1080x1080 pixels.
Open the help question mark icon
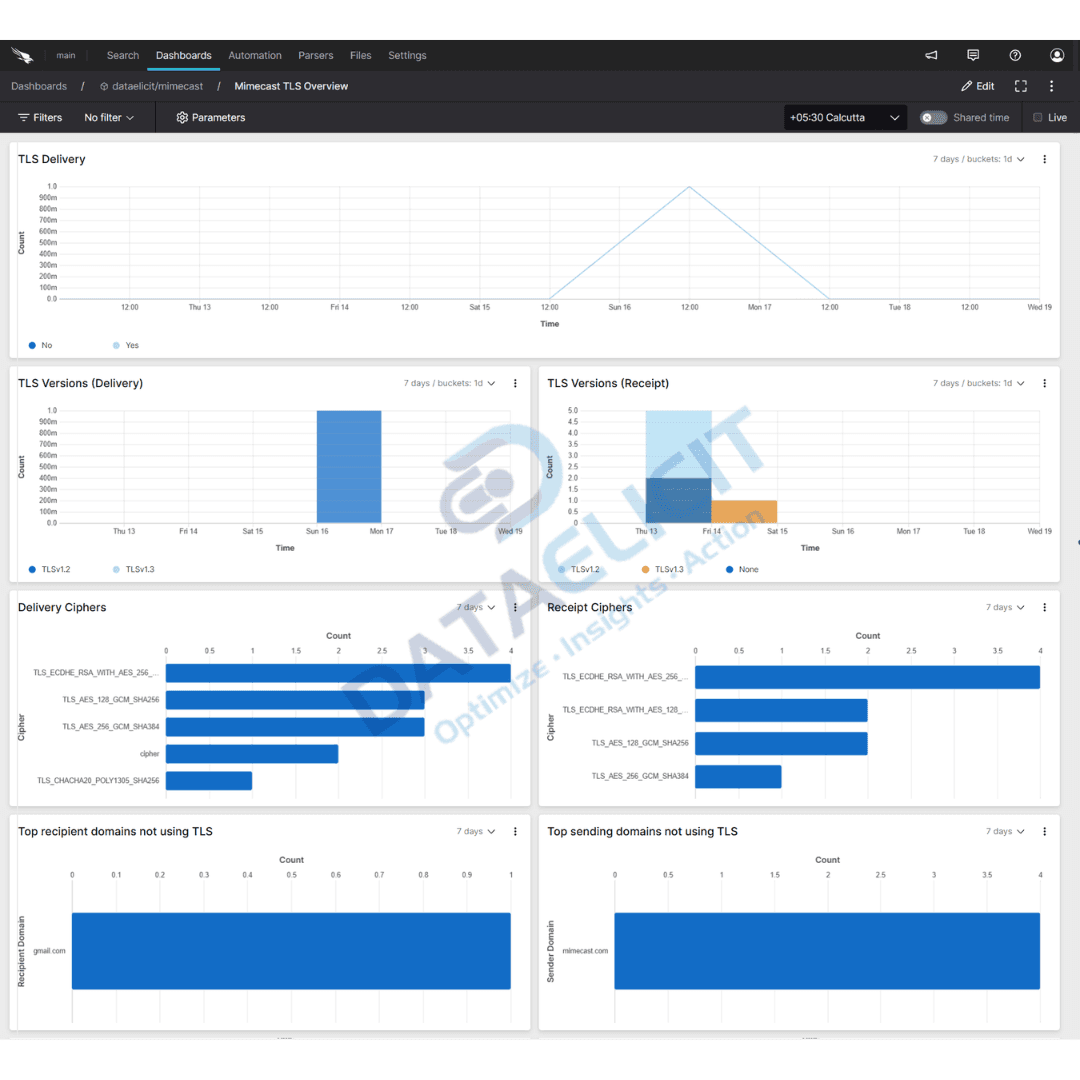[x=1015, y=55]
